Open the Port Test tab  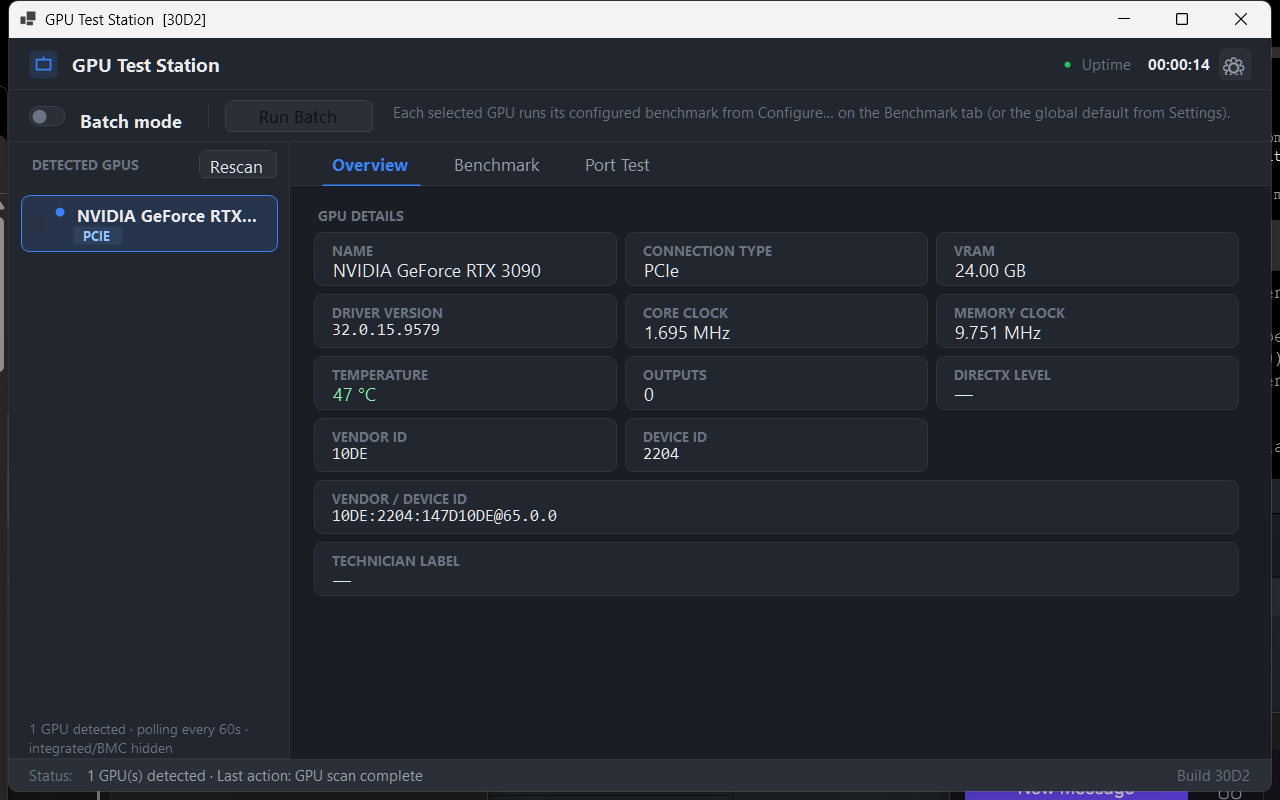pos(617,165)
